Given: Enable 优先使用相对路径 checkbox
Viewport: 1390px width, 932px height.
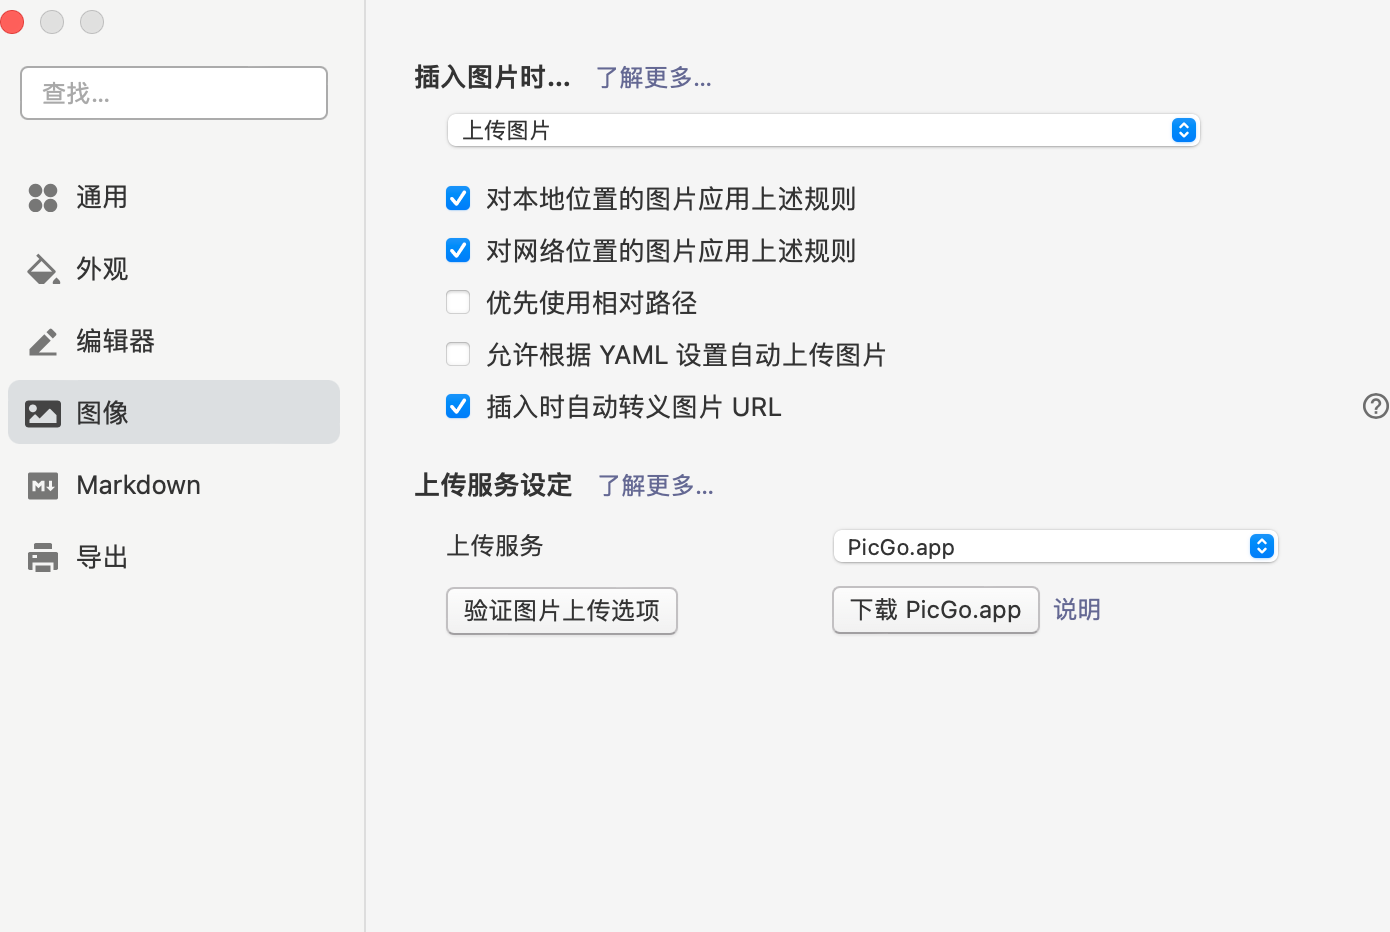Looking at the screenshot, I should [458, 303].
